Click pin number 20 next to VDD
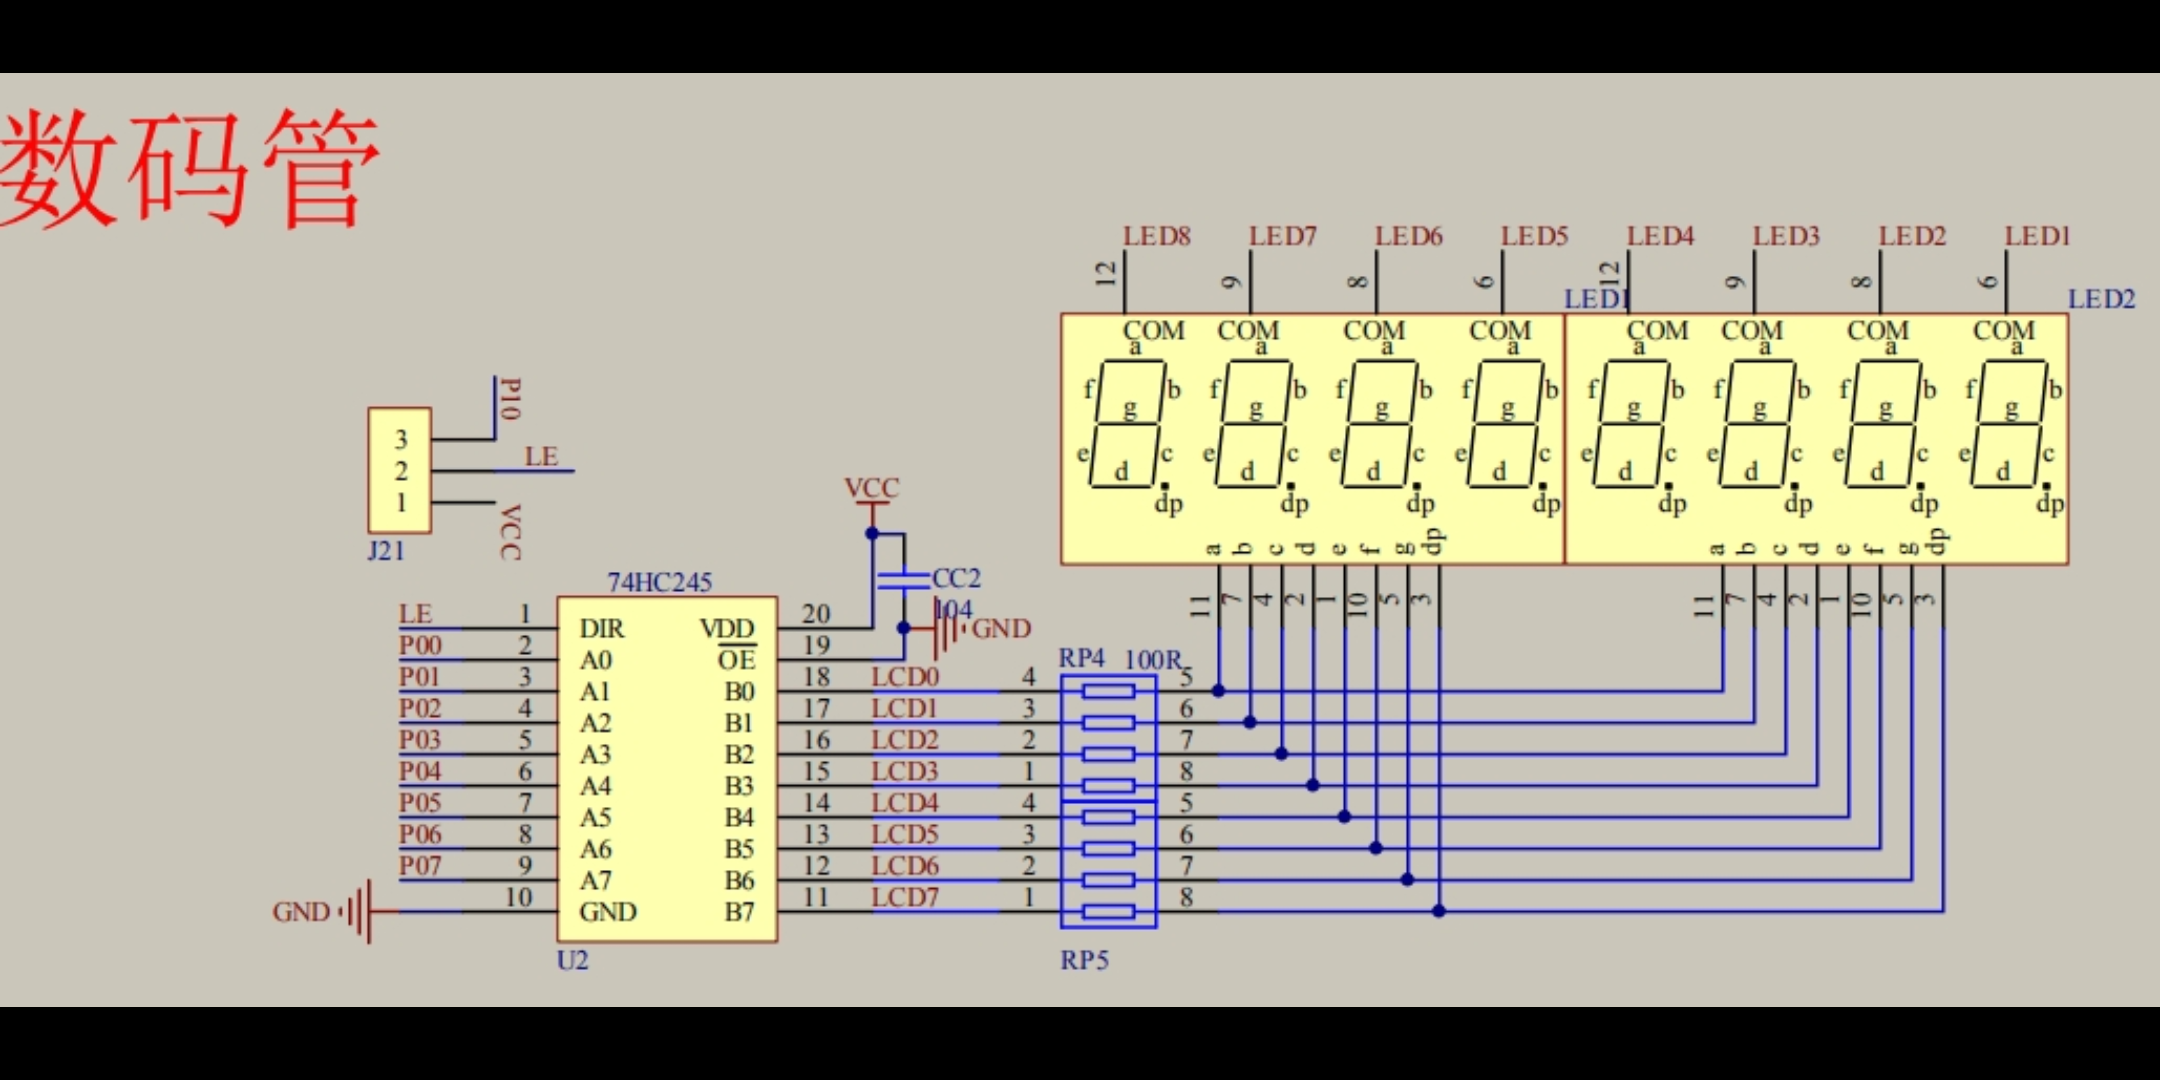This screenshot has height=1080, width=2160. [x=816, y=613]
